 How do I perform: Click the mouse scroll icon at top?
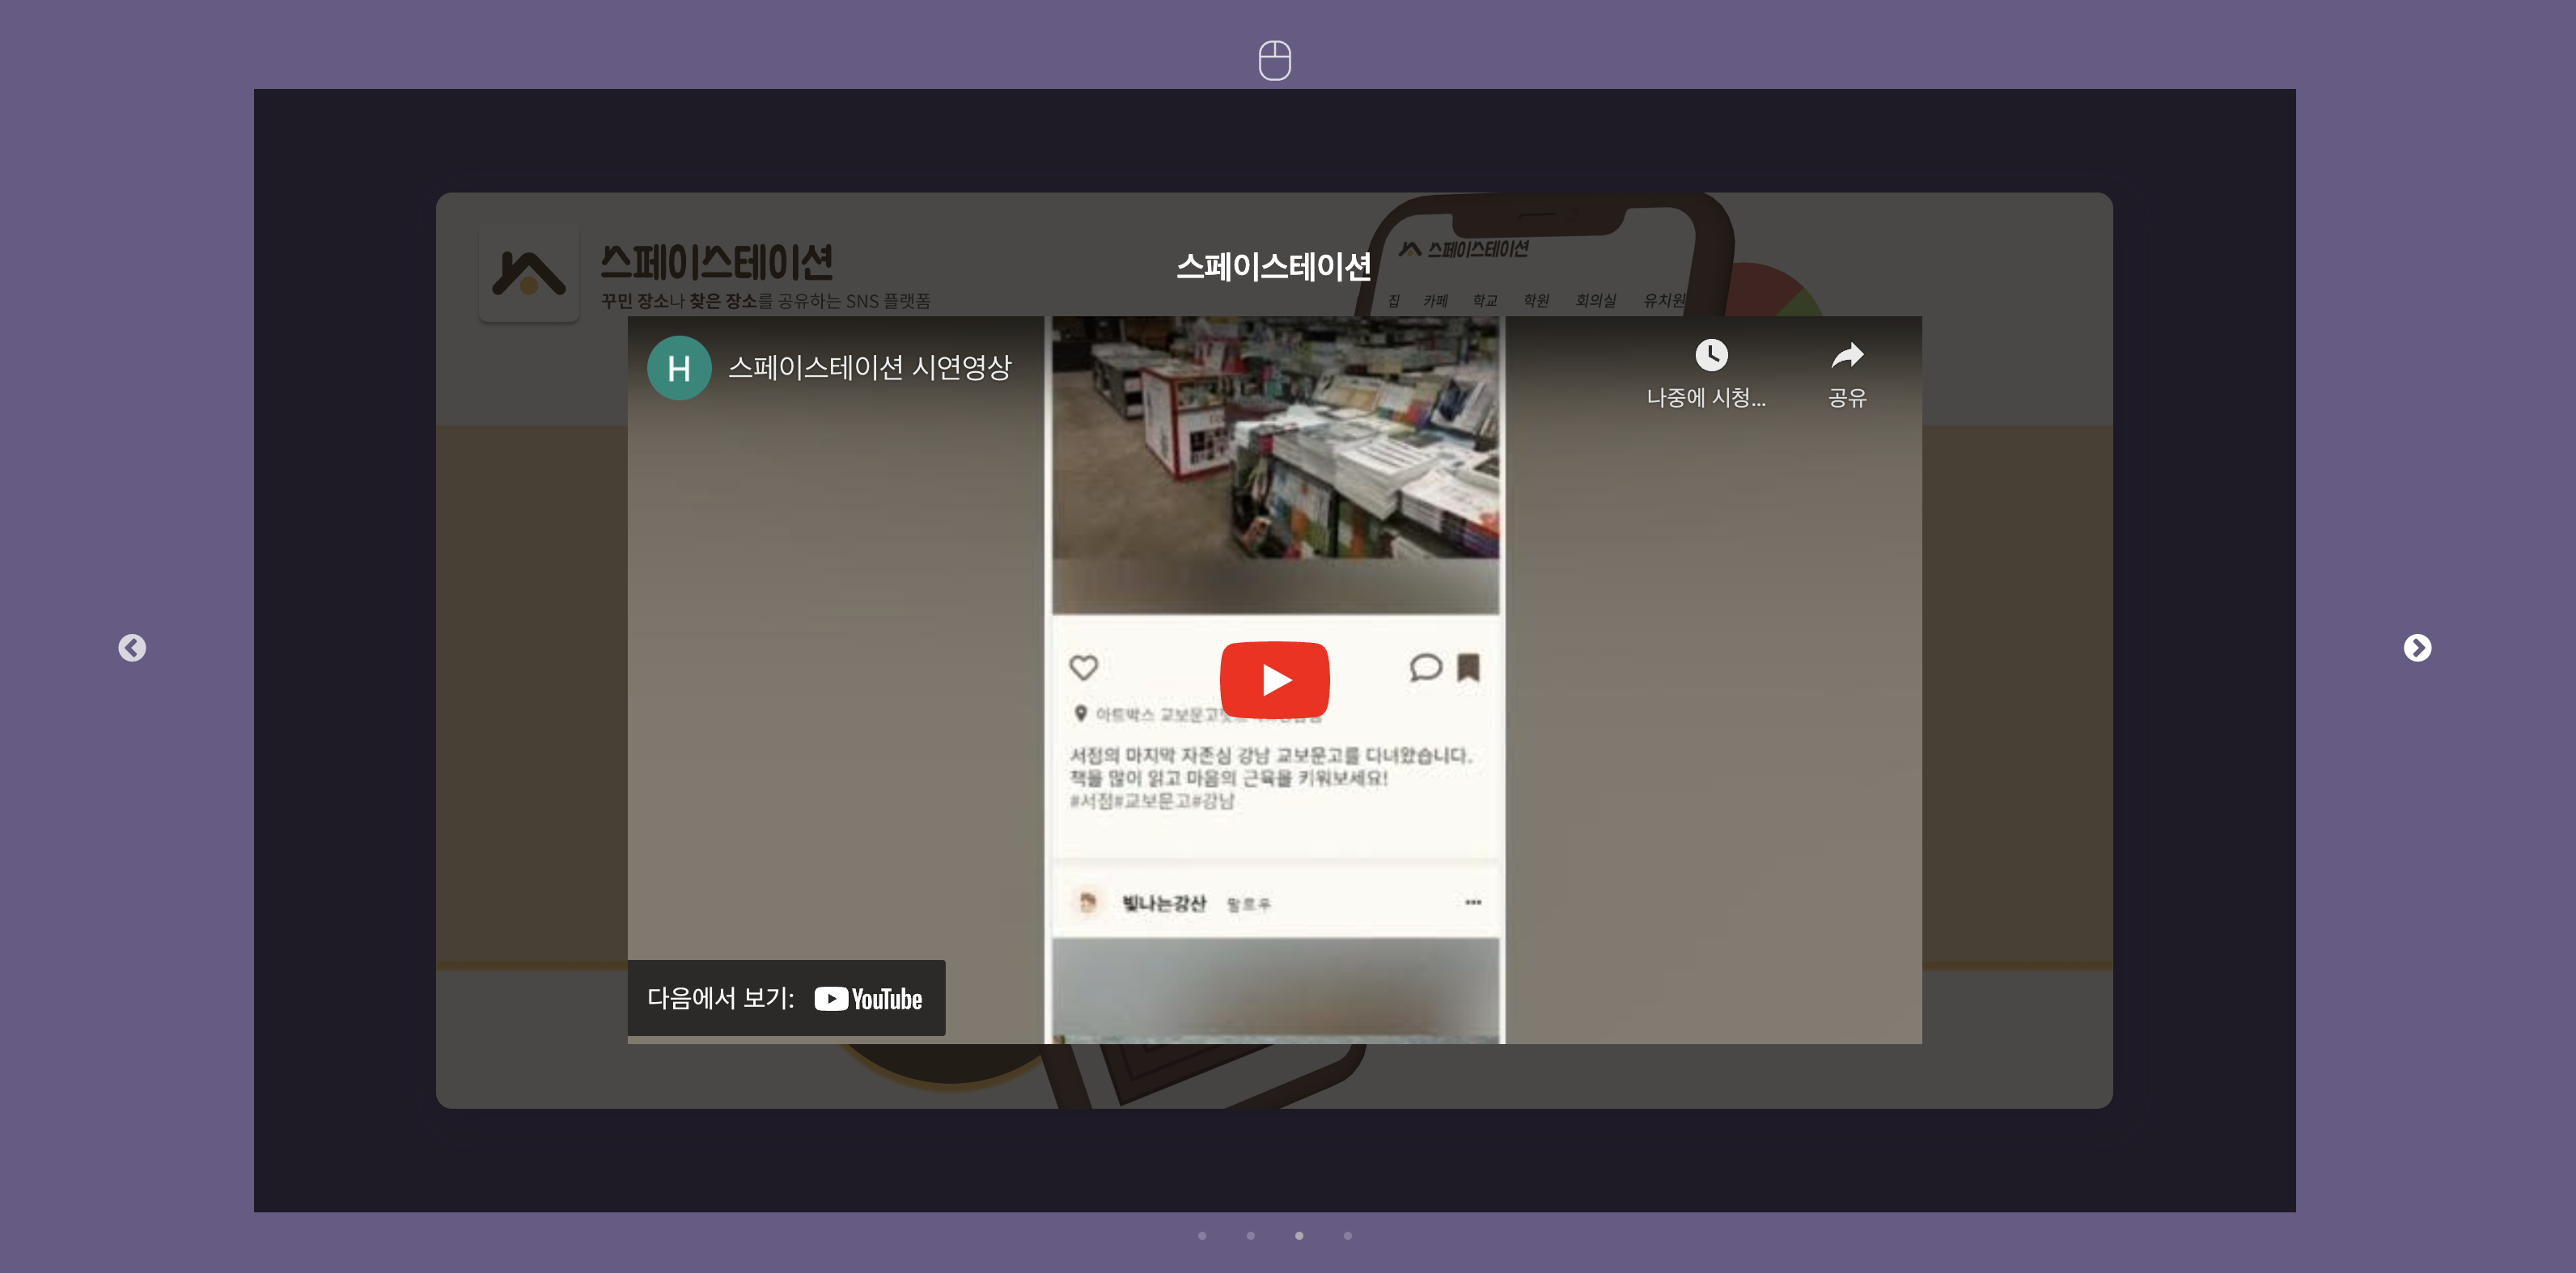pyautogui.click(x=1274, y=61)
